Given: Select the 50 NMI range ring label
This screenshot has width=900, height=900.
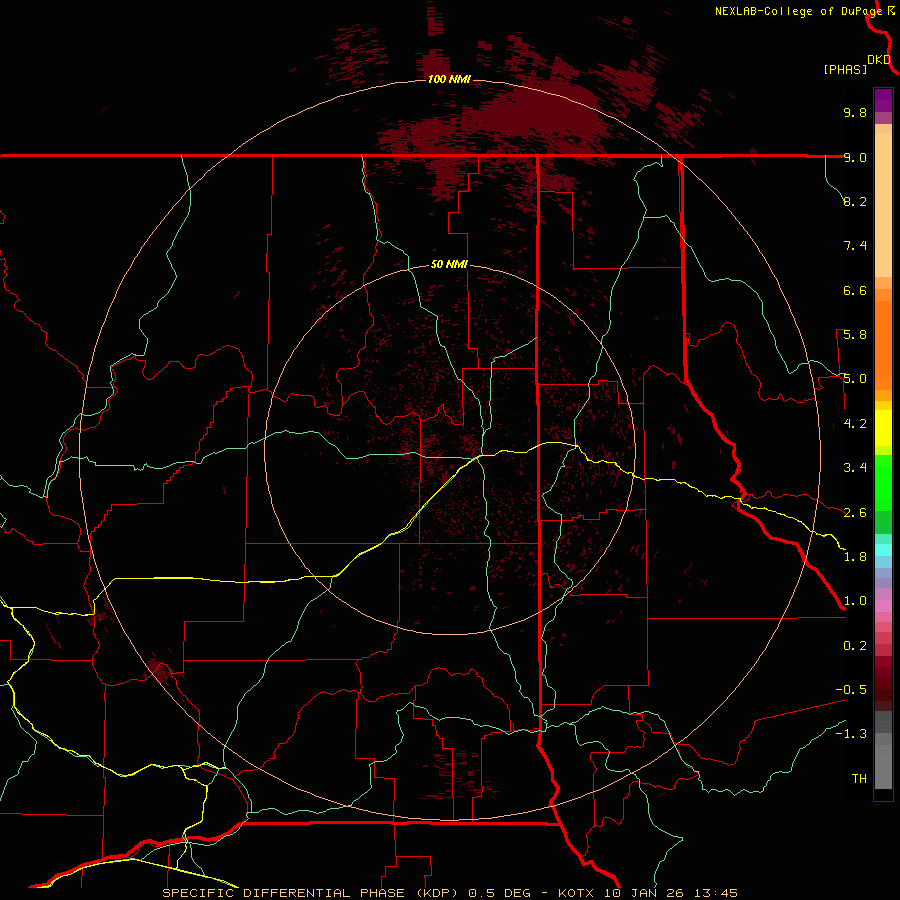Looking at the screenshot, I should (x=449, y=264).
